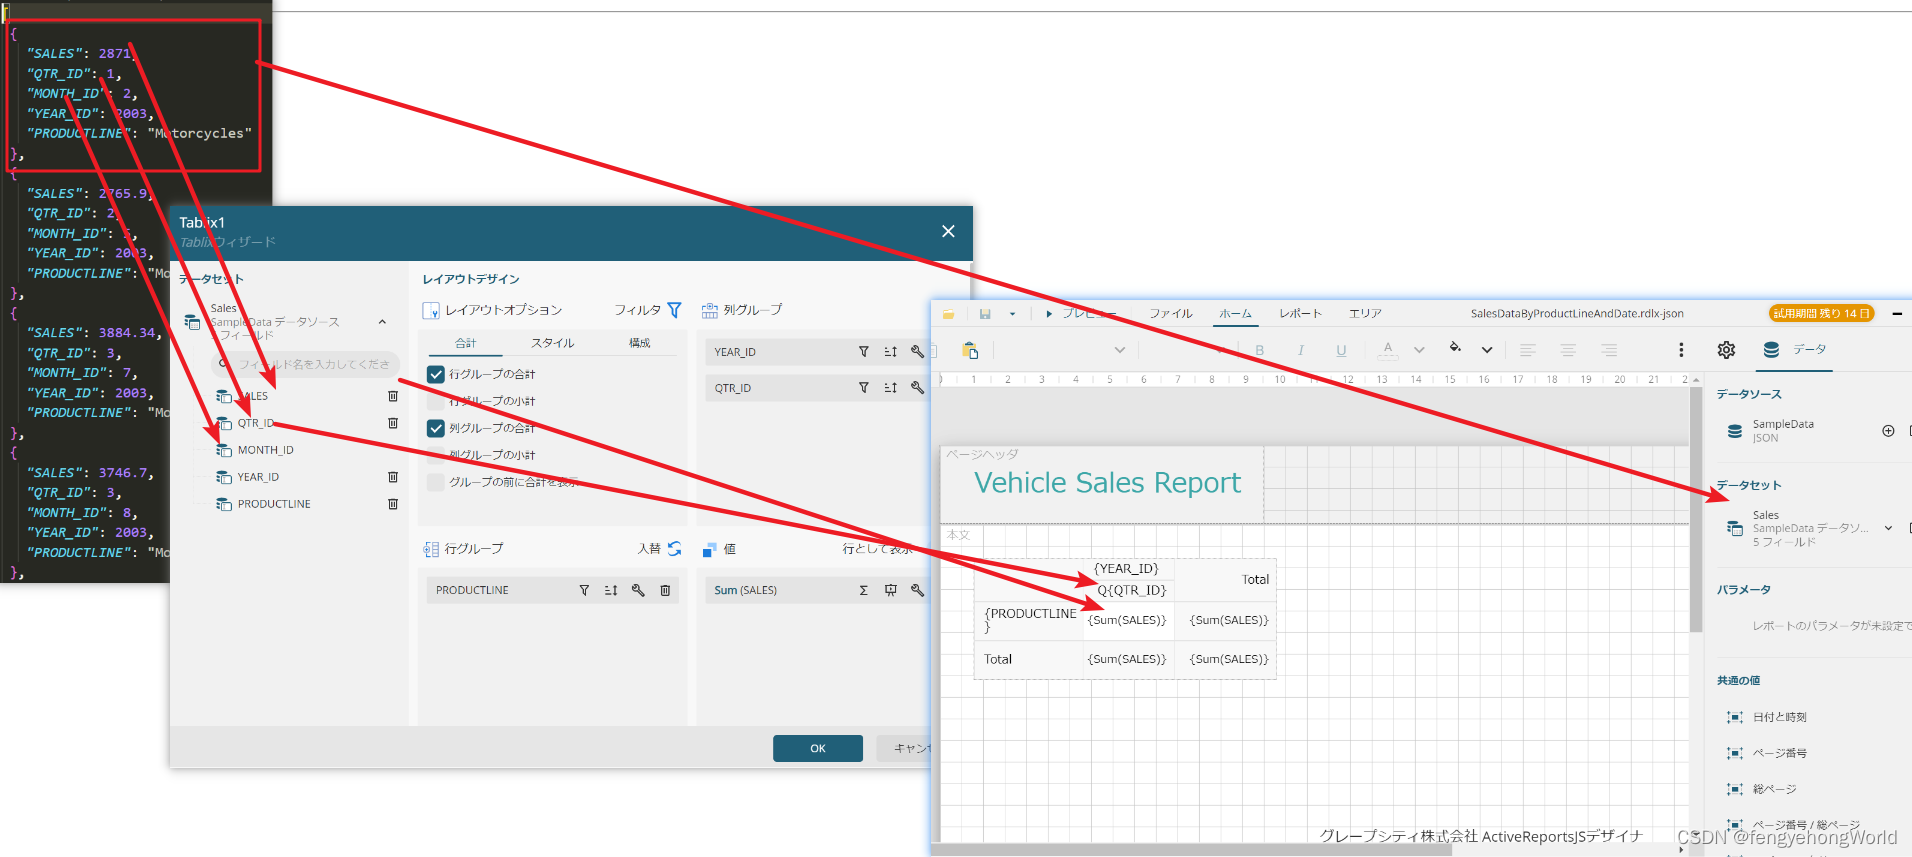Click the OK button in Tablix wizard
Viewport: 1912px width, 857px height.
coord(818,749)
